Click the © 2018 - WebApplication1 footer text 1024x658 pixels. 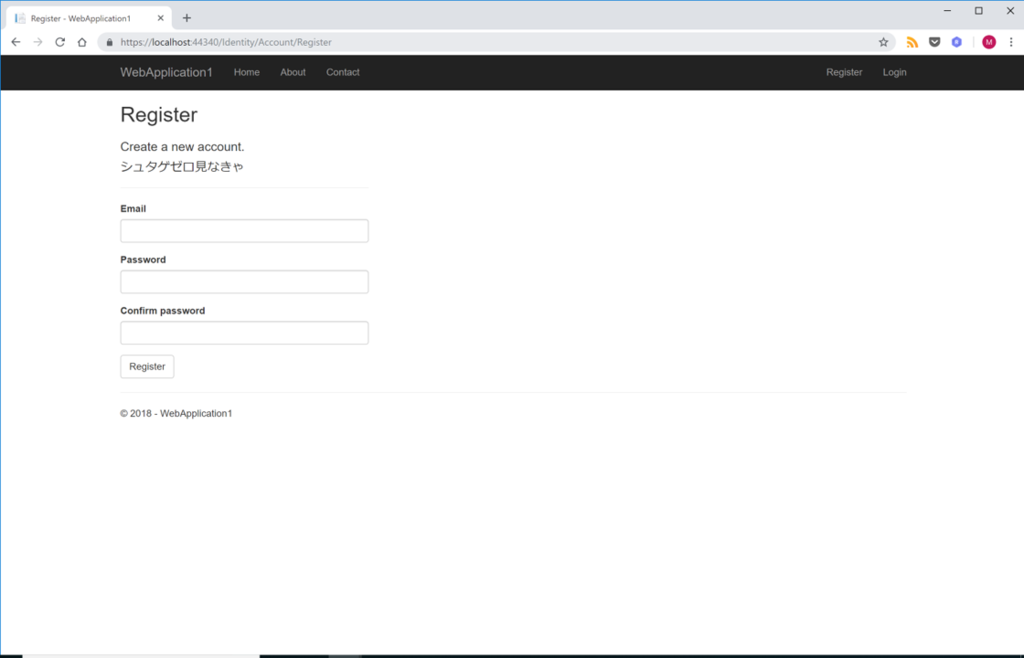click(176, 413)
